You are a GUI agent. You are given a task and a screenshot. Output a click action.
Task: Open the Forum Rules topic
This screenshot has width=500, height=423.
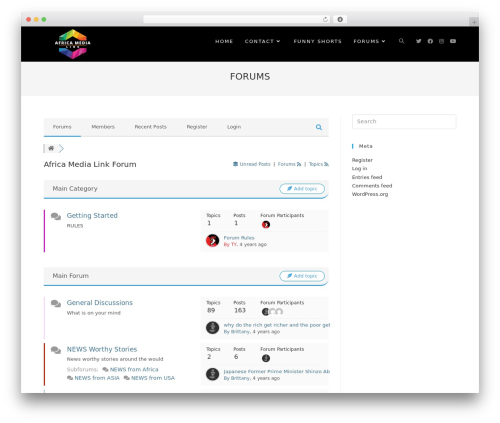click(x=239, y=238)
